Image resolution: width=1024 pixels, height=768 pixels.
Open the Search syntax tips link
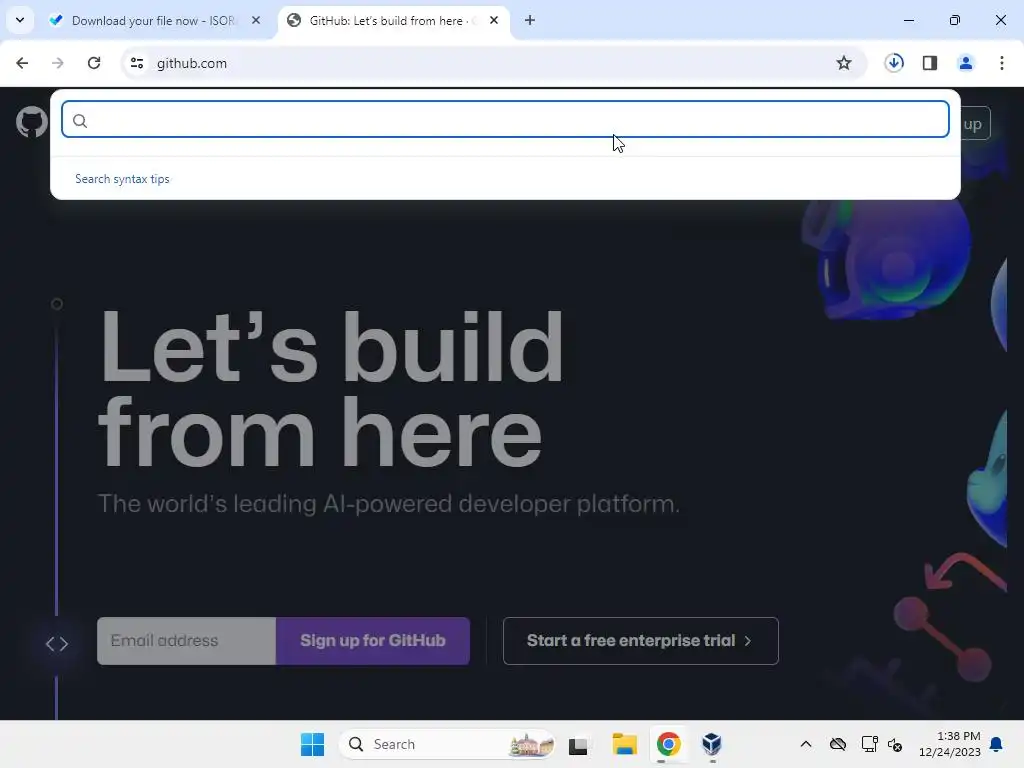click(122, 179)
